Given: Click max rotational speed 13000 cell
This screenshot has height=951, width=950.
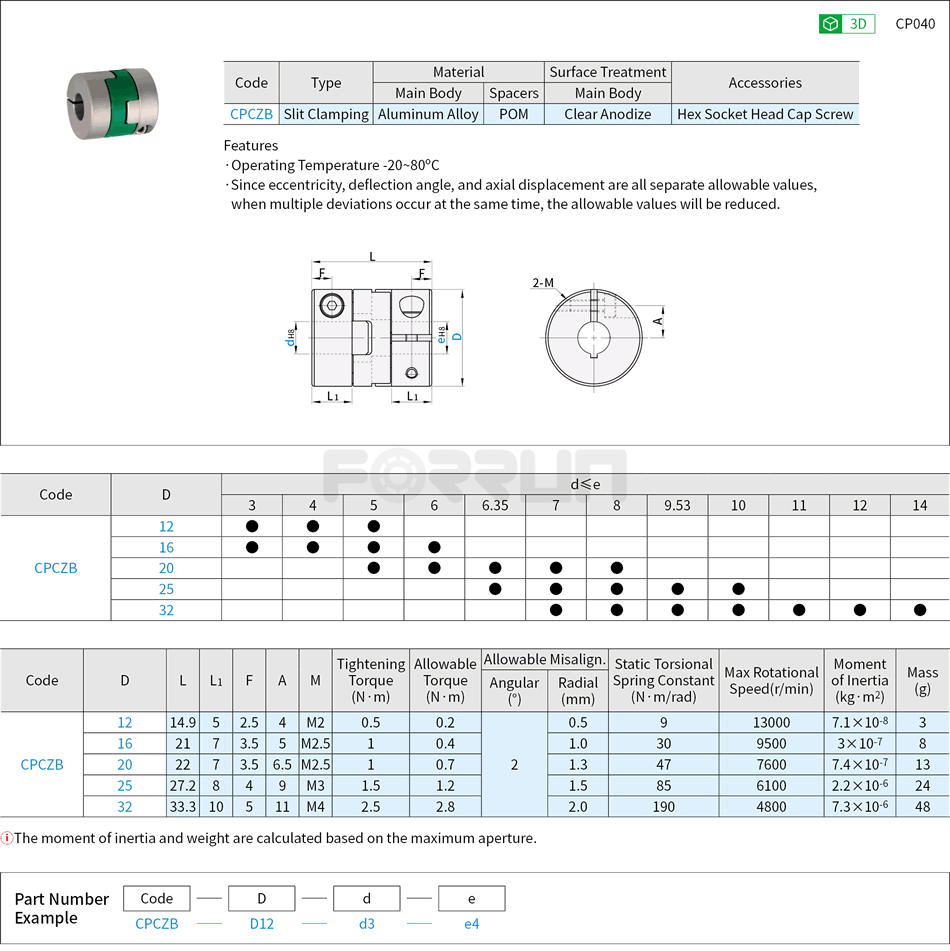Looking at the screenshot, I should point(771,723).
